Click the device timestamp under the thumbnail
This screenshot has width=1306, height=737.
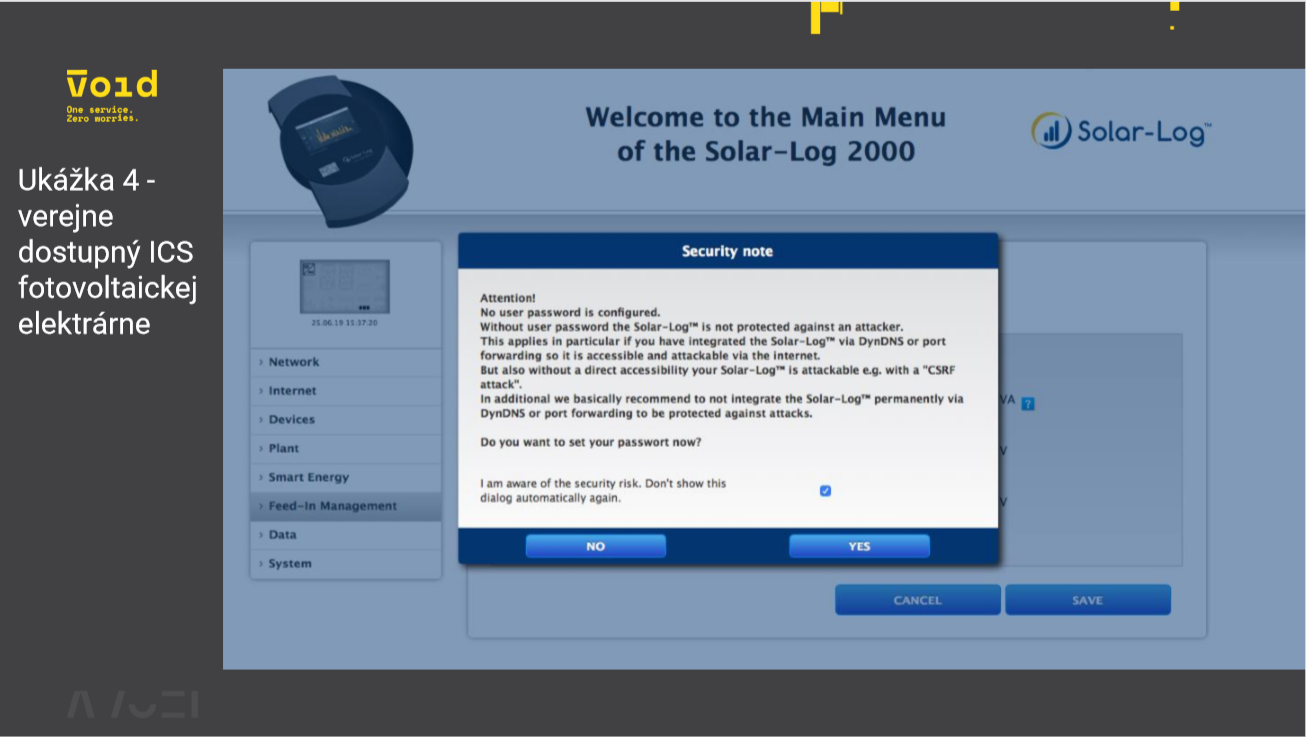pos(345,323)
